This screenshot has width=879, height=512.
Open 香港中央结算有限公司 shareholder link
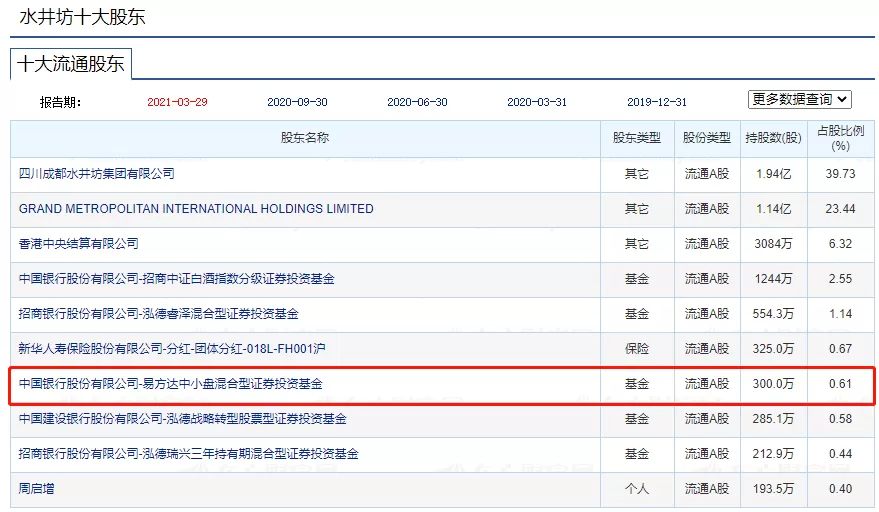[78, 243]
